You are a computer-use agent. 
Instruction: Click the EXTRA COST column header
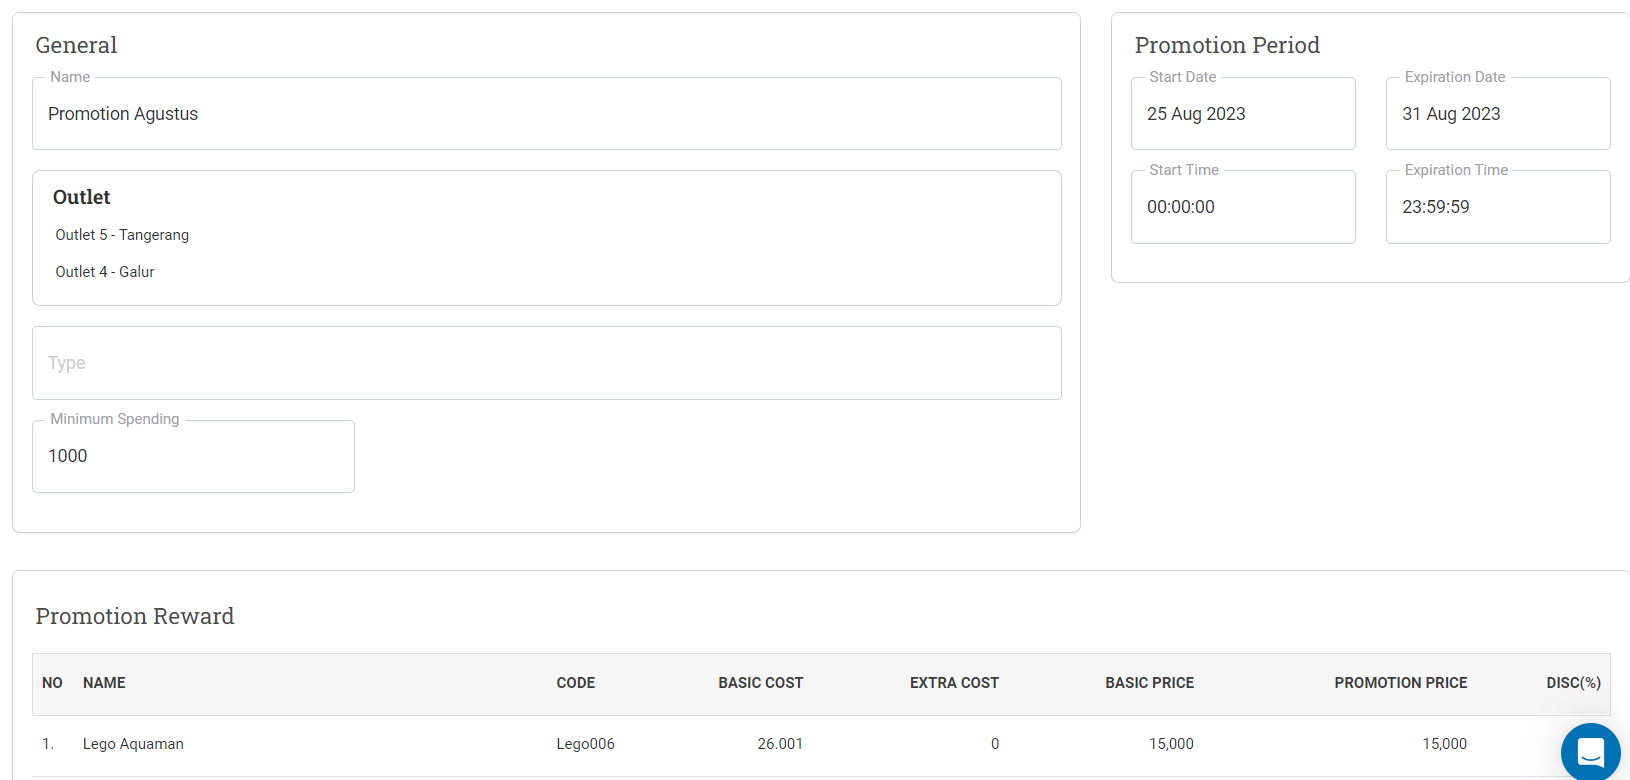click(x=954, y=683)
